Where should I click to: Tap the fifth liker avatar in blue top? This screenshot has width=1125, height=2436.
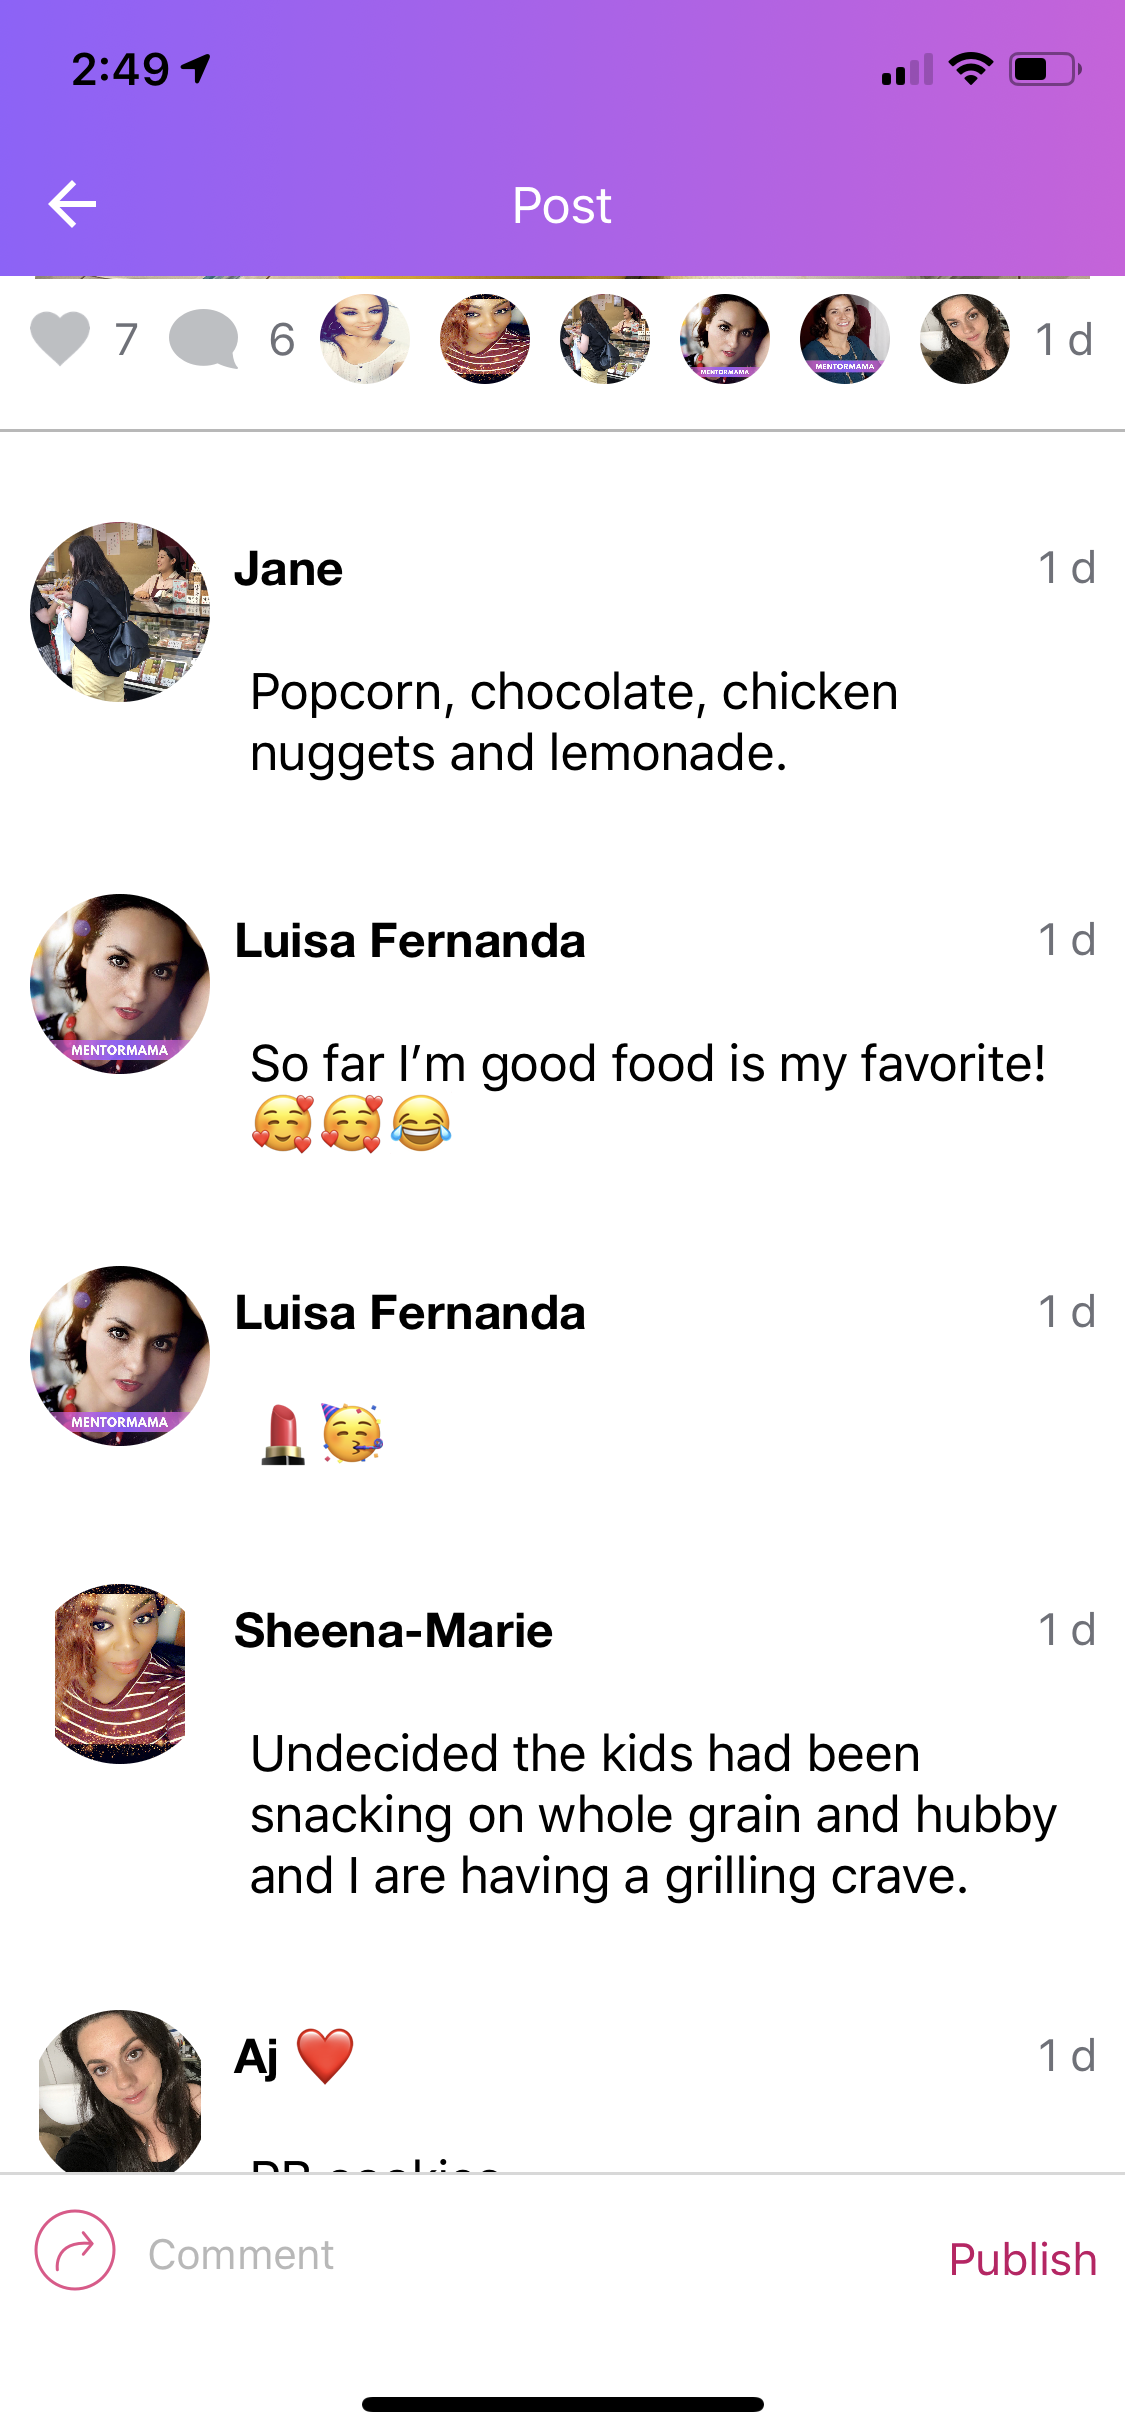tap(845, 339)
